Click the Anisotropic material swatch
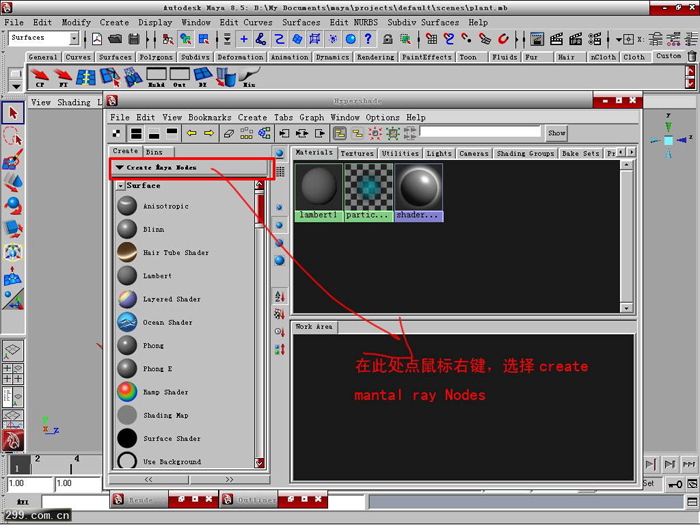Viewport: 700px width, 525px height. 127,206
